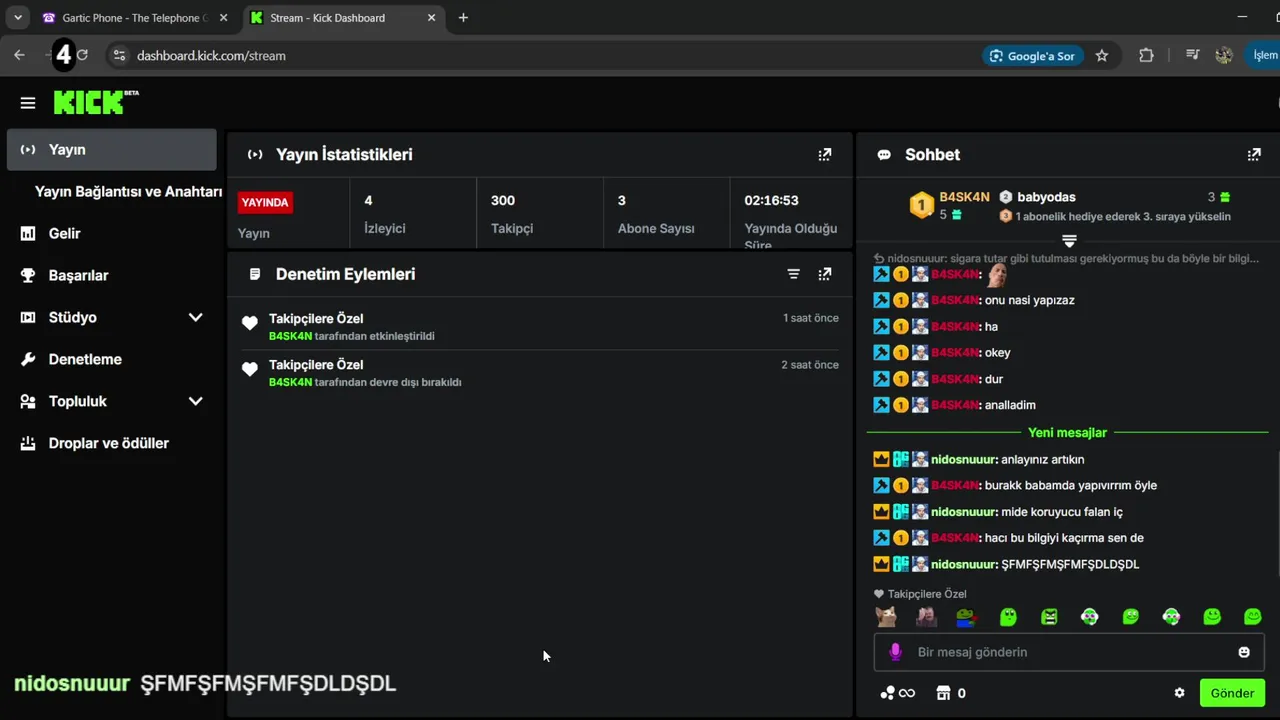Click the pinned nidosnuuur reply preview
The width and height of the screenshot is (1280, 720).
tap(1066, 258)
